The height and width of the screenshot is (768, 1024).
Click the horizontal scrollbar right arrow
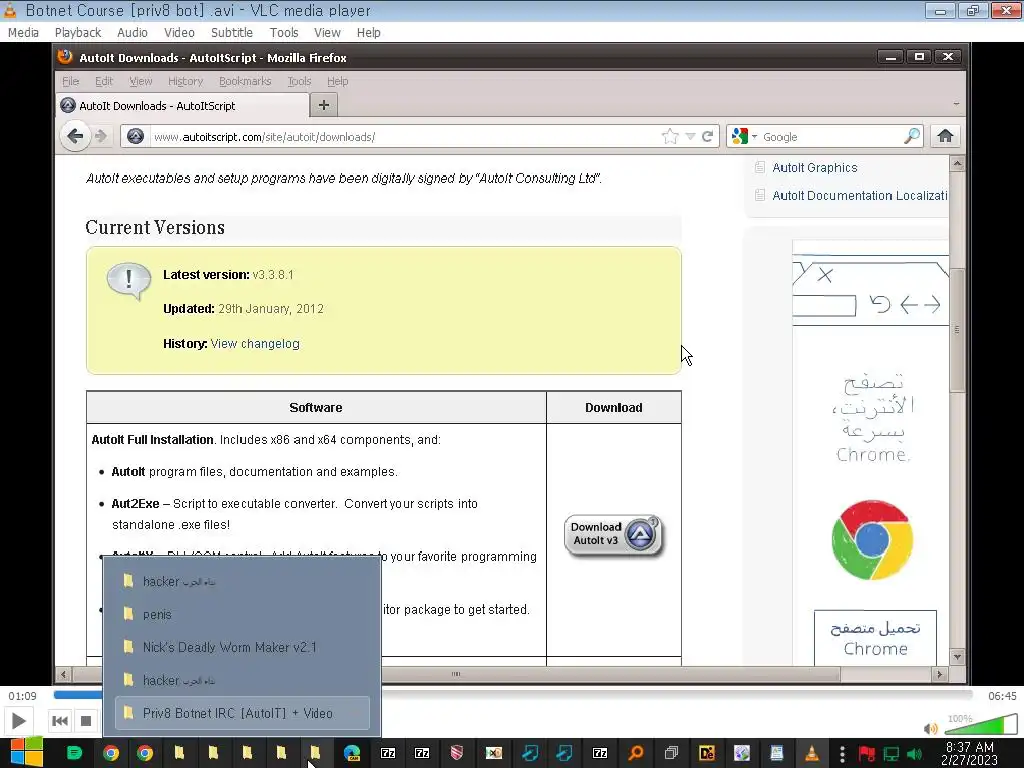[x=939, y=674]
